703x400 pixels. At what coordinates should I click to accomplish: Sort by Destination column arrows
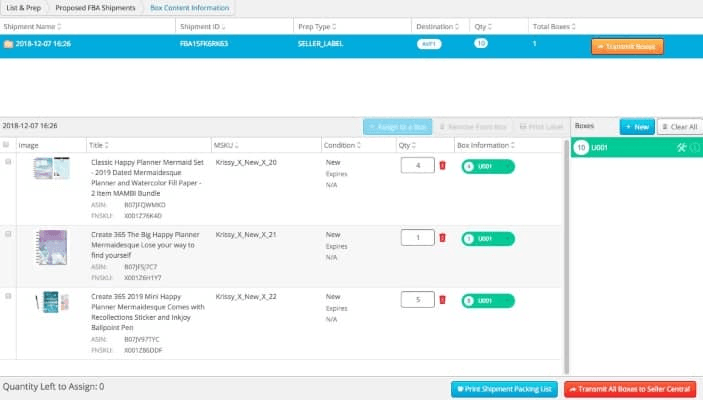457,27
